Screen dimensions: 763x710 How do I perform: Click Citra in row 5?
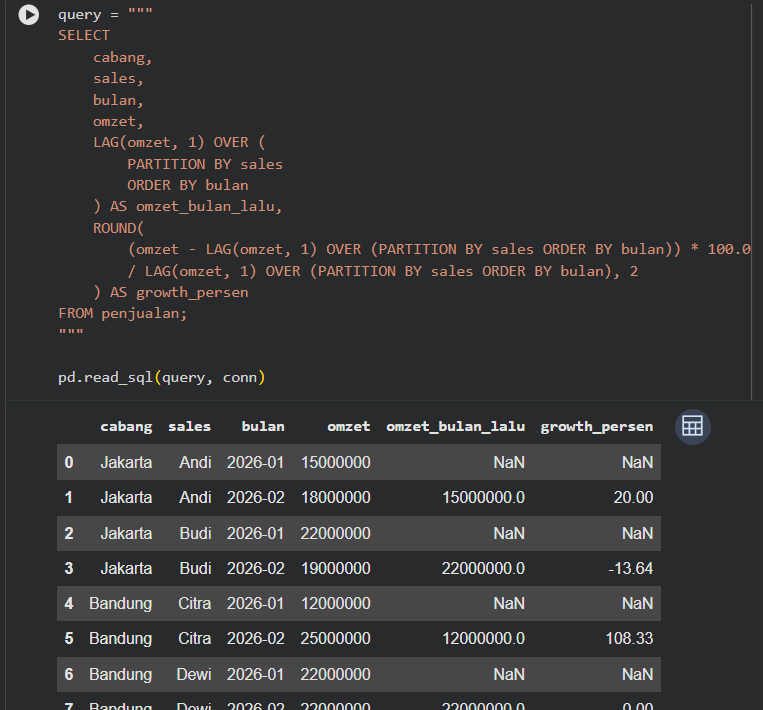click(x=194, y=638)
